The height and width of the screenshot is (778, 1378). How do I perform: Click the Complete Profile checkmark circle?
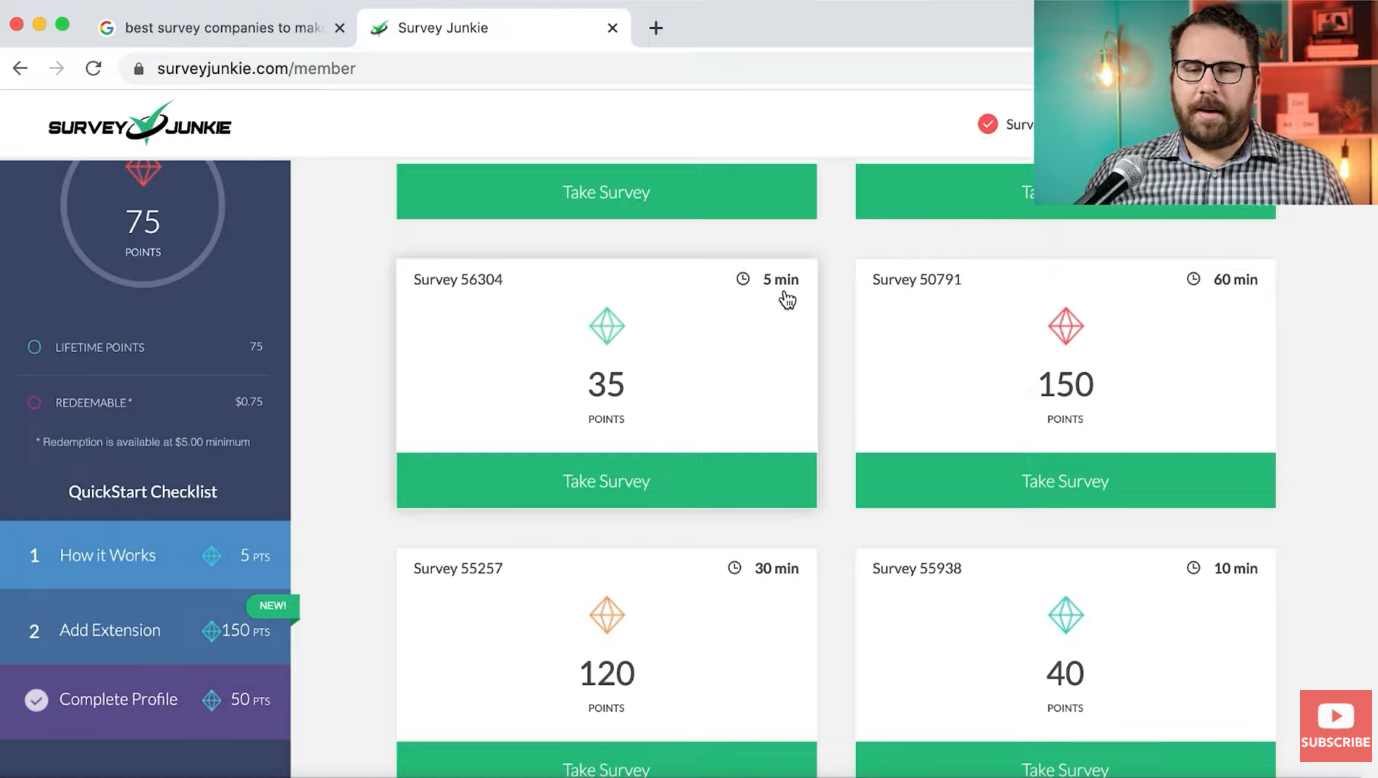tap(36, 700)
